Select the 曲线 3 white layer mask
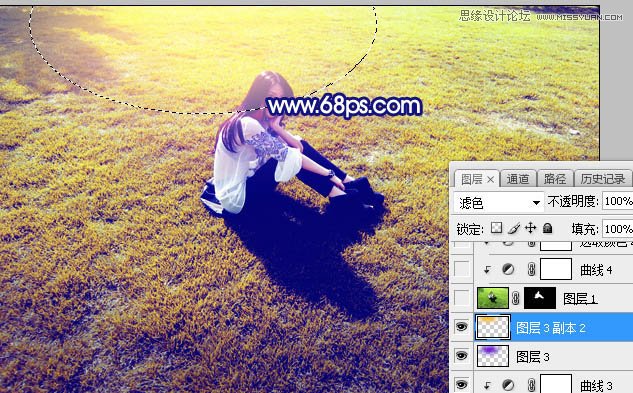The image size is (633, 393). coord(556,384)
